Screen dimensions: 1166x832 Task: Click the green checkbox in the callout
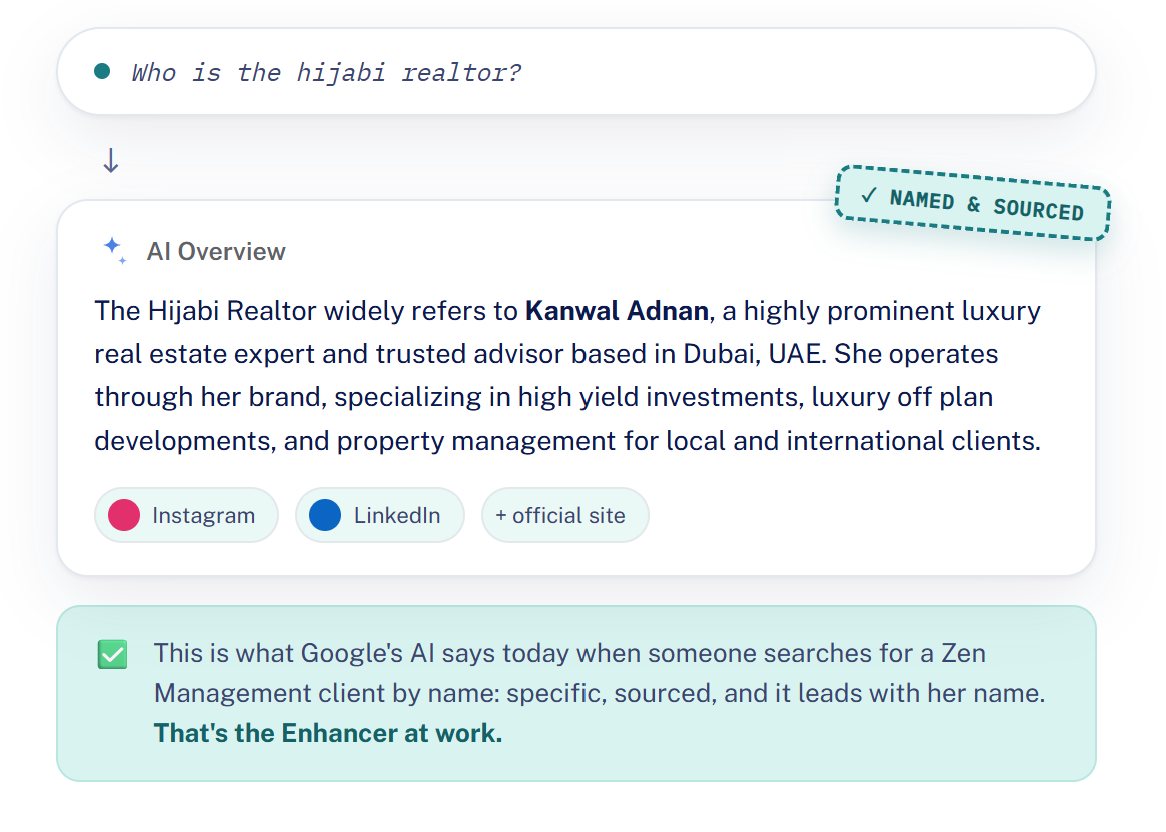[112, 654]
